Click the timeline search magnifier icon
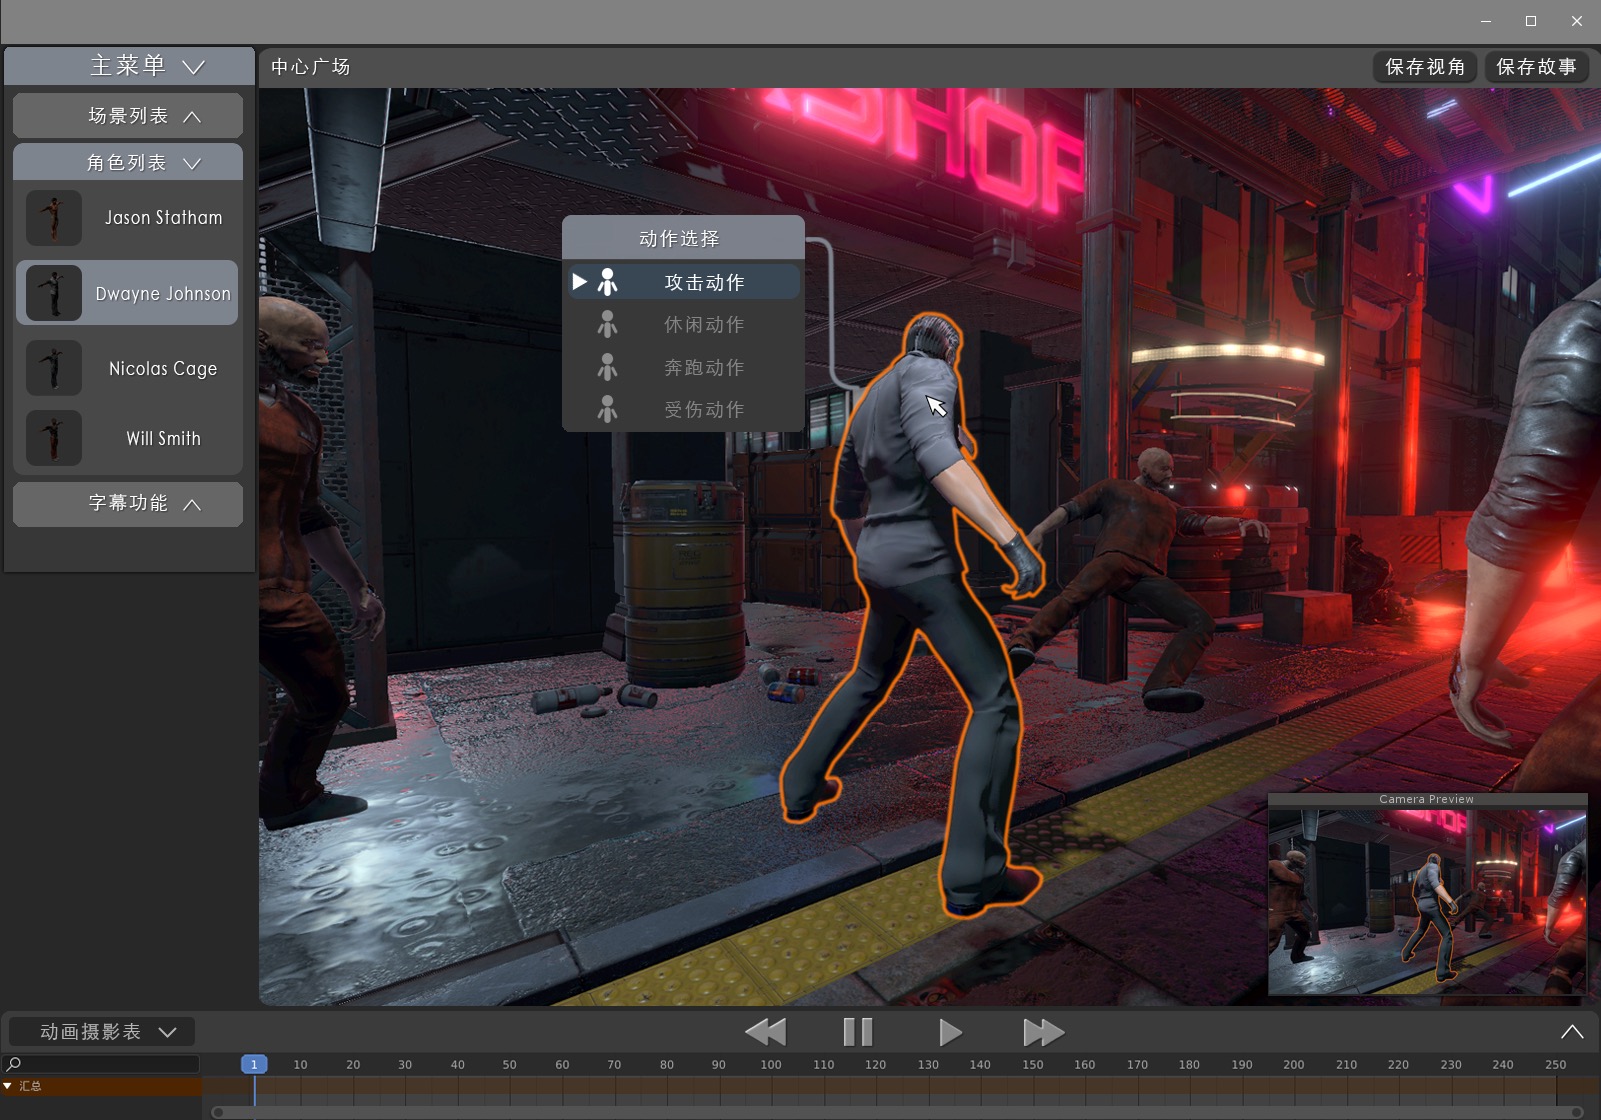This screenshot has width=1601, height=1120. (x=14, y=1064)
